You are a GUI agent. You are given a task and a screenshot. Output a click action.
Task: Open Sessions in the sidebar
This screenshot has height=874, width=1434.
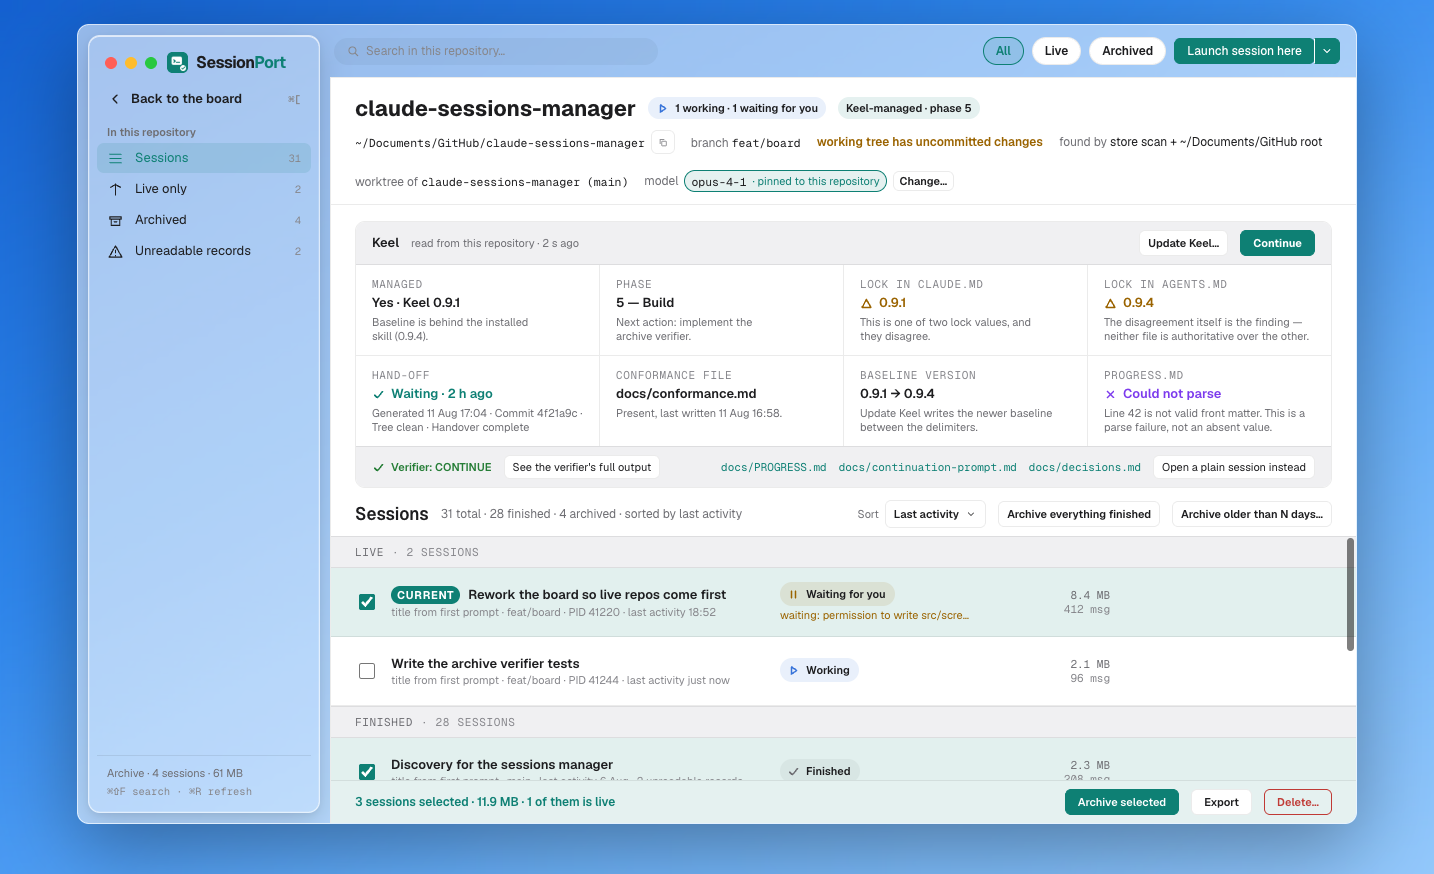204,158
